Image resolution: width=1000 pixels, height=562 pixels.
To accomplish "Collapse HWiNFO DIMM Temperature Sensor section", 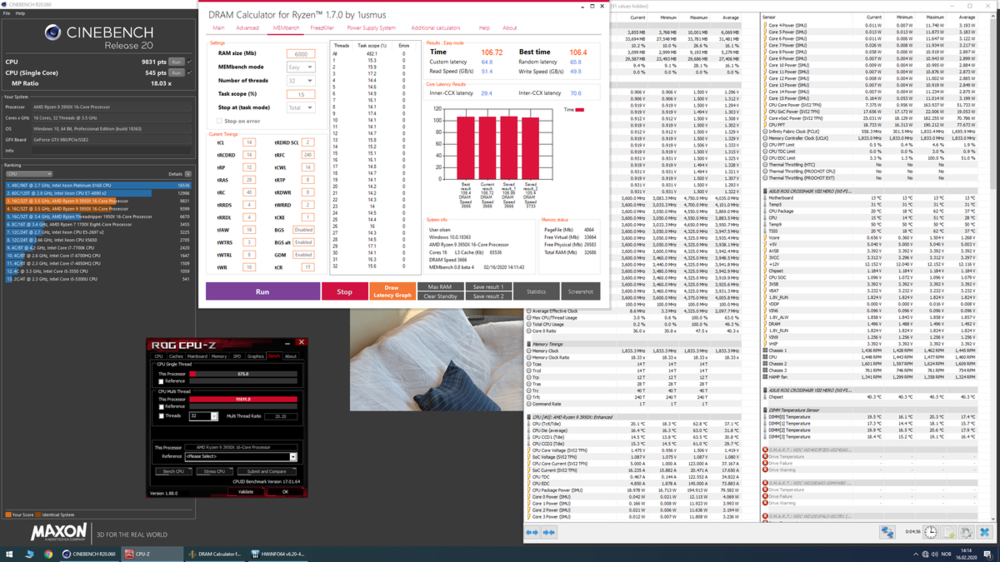I will coord(765,410).
